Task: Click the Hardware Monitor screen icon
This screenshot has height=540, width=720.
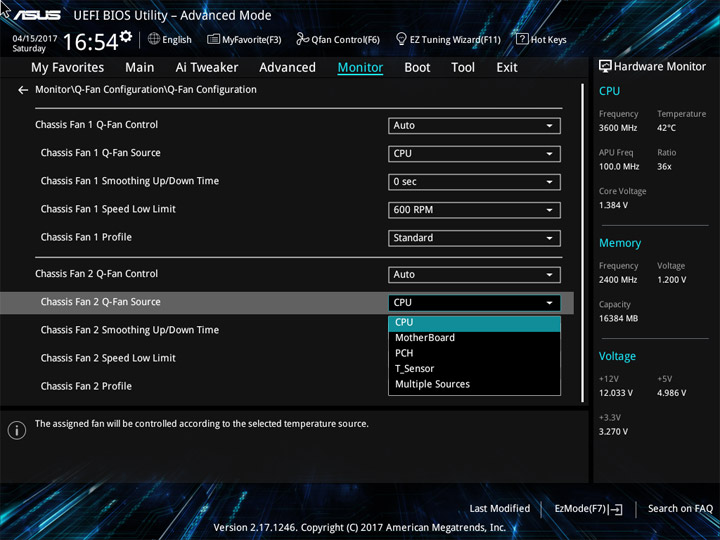Action: click(605, 67)
